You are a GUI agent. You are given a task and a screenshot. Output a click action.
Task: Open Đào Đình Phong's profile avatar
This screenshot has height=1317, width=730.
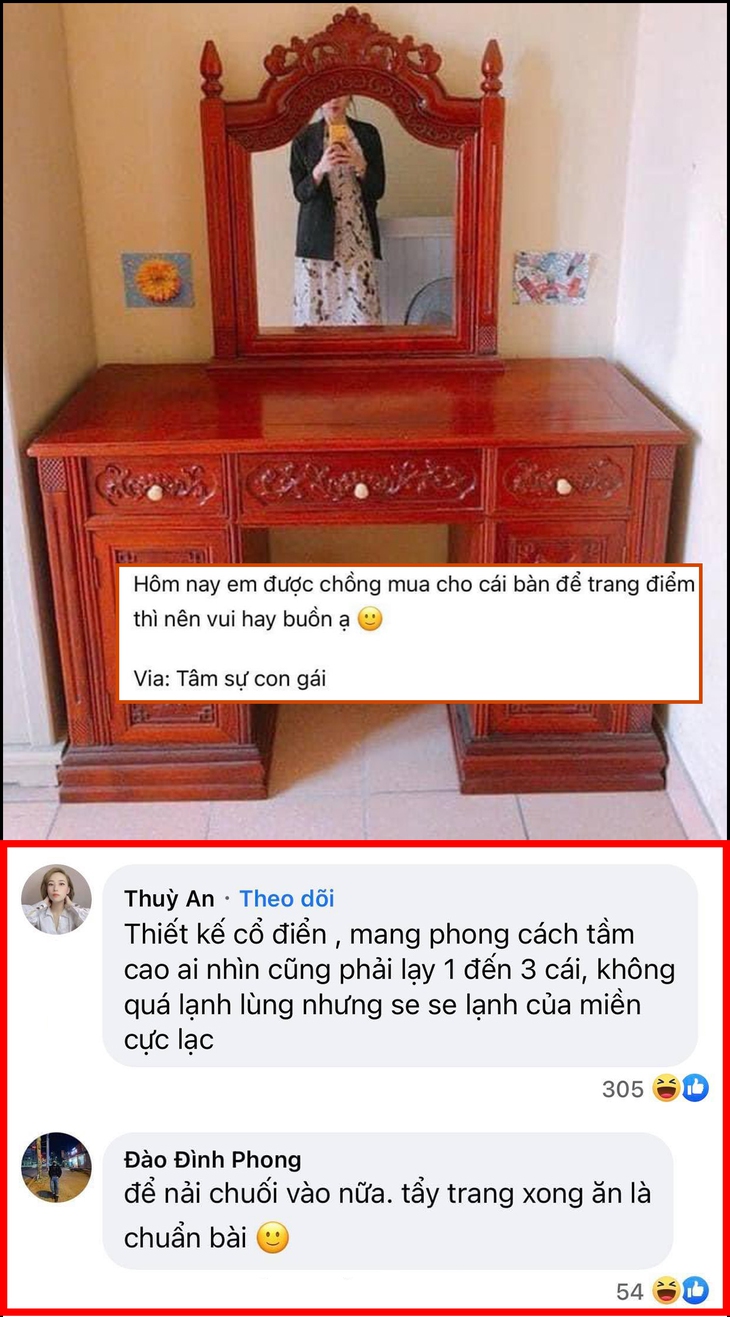coord(57,1167)
